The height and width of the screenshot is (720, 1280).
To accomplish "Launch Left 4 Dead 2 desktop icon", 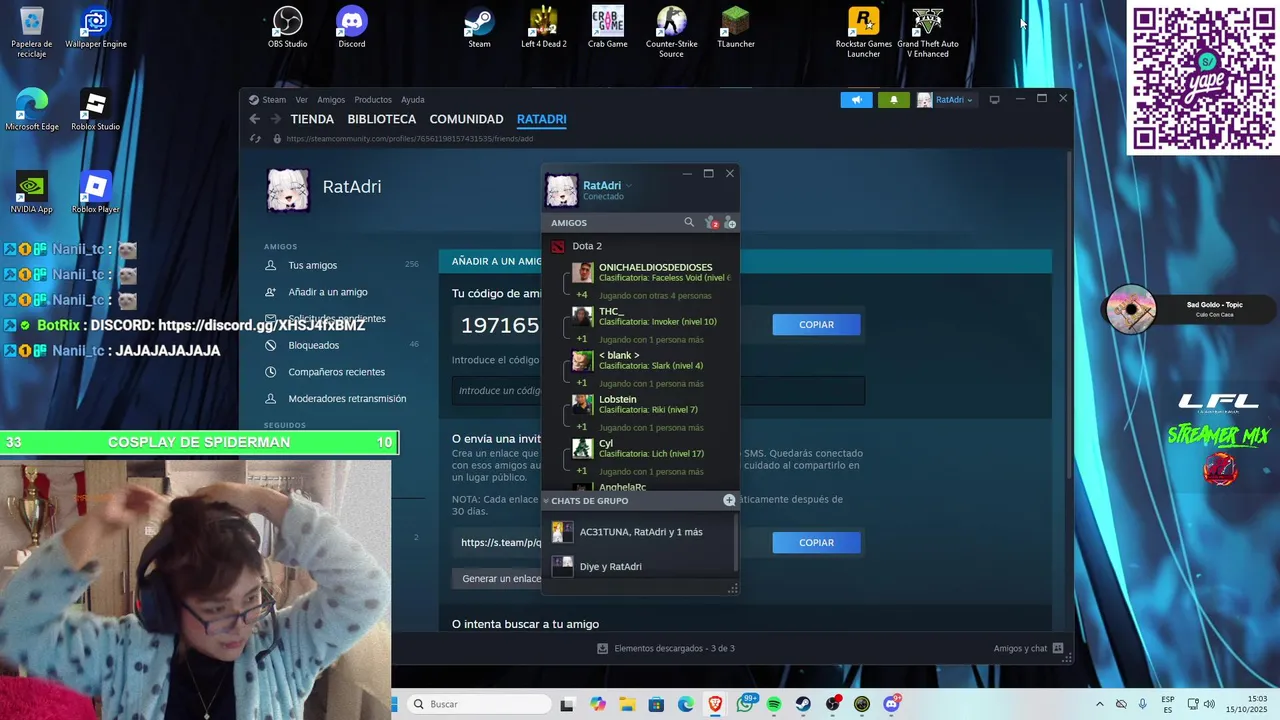I will pyautogui.click(x=543, y=27).
